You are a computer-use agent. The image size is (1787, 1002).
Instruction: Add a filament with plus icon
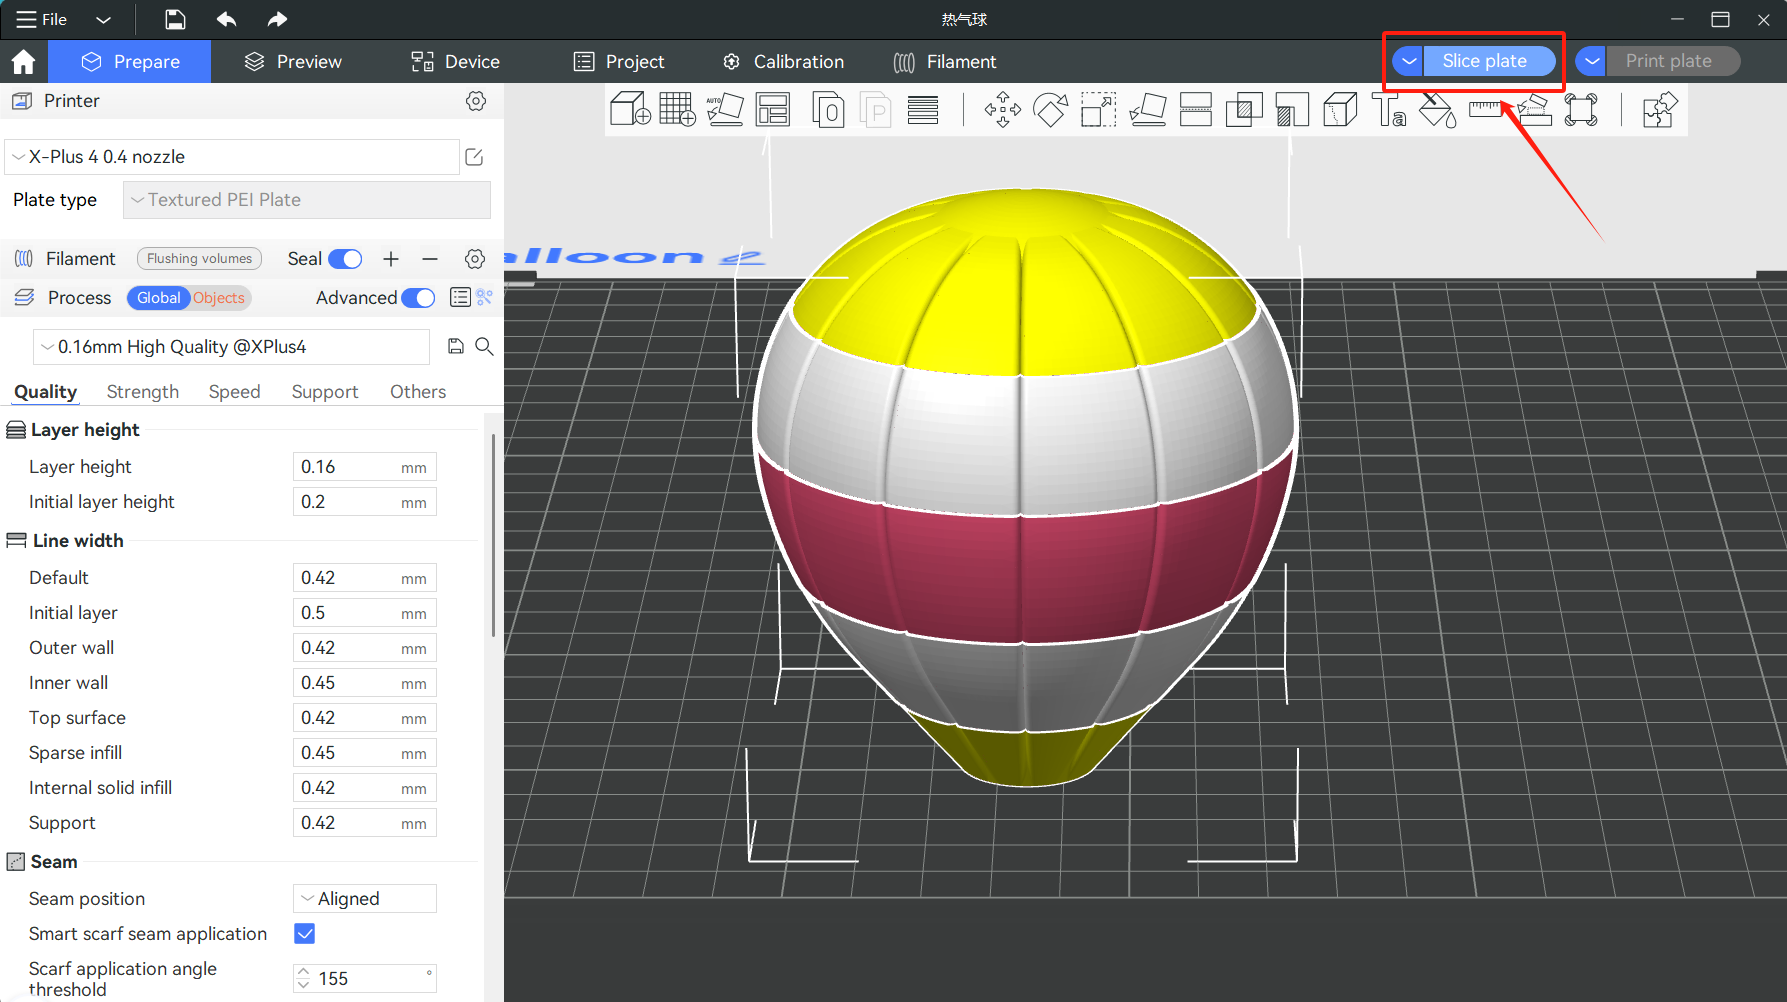tap(391, 259)
